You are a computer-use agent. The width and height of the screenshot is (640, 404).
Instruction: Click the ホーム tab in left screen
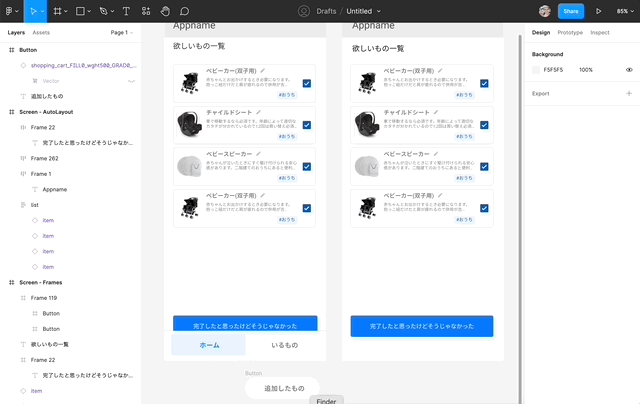[x=209, y=345]
